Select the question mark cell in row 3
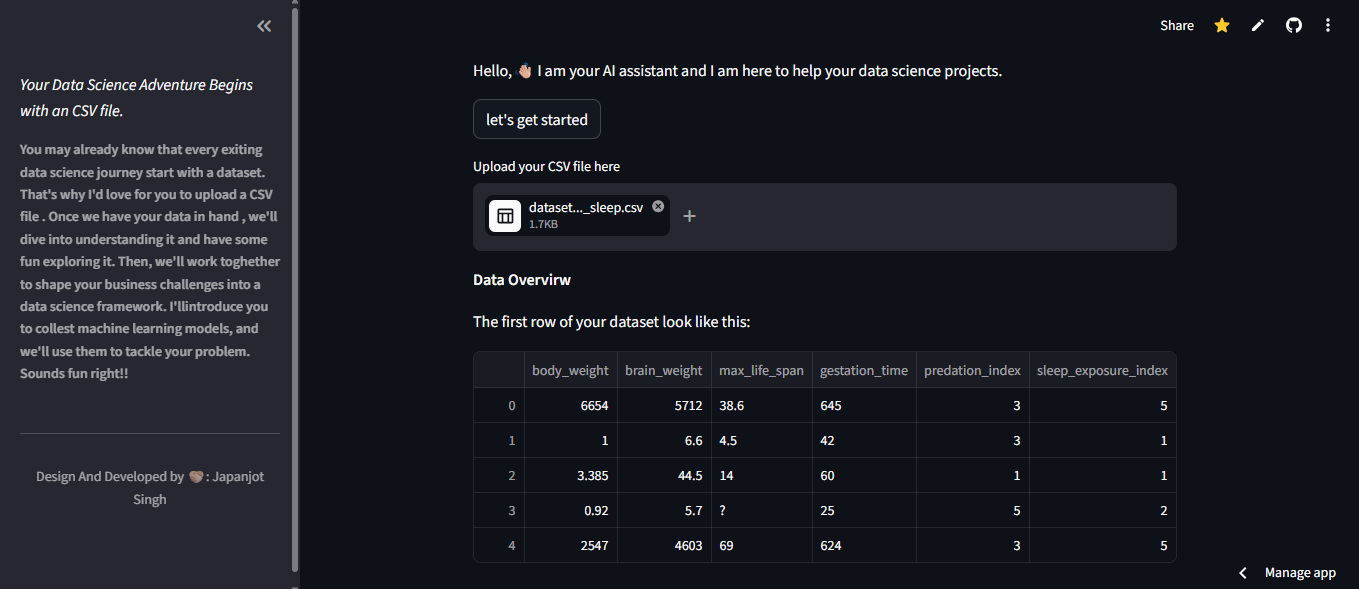The width and height of the screenshot is (1359, 589). (x=723, y=510)
